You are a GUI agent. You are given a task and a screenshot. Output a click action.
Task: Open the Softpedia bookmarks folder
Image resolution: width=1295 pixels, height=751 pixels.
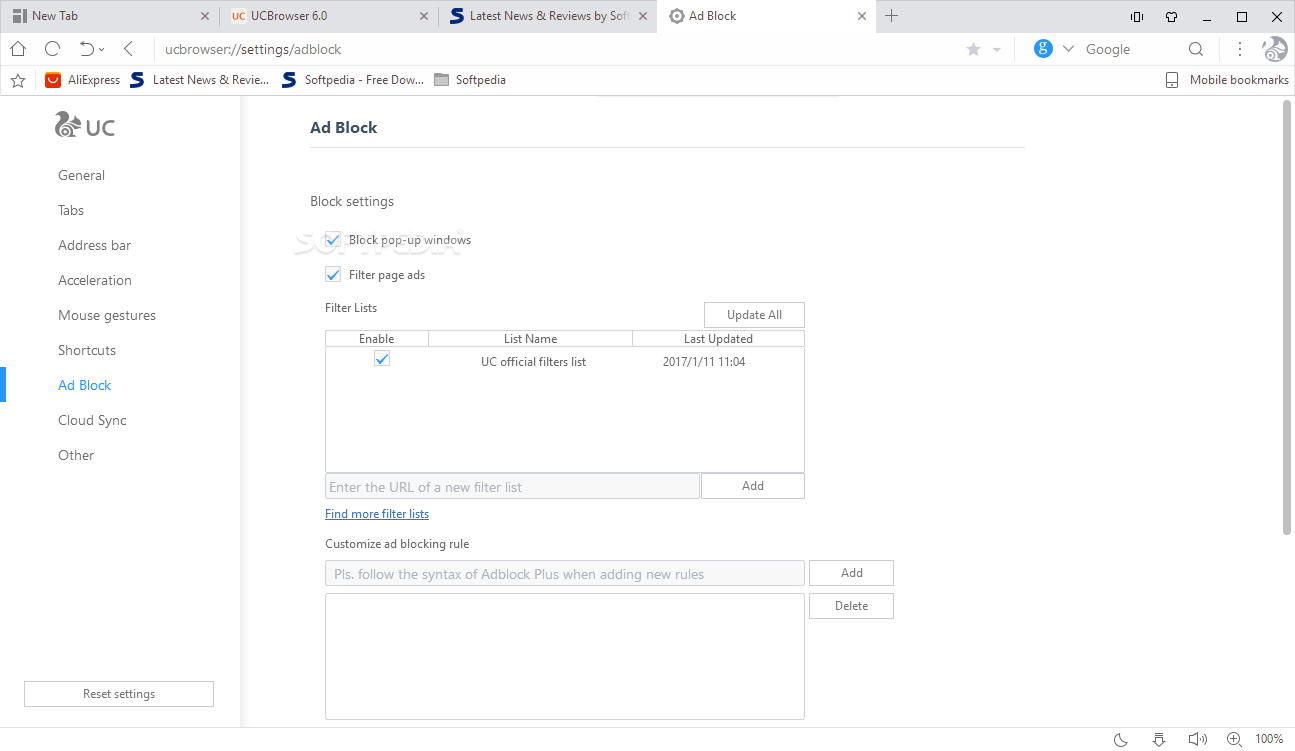(470, 80)
